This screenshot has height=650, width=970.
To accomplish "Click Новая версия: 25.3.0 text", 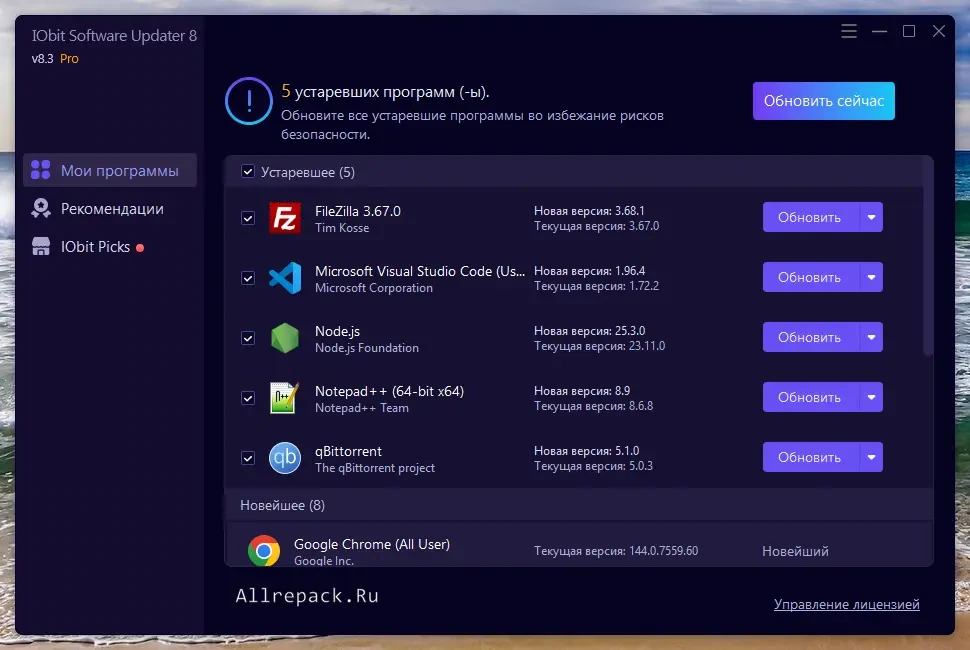I will click(590, 331).
